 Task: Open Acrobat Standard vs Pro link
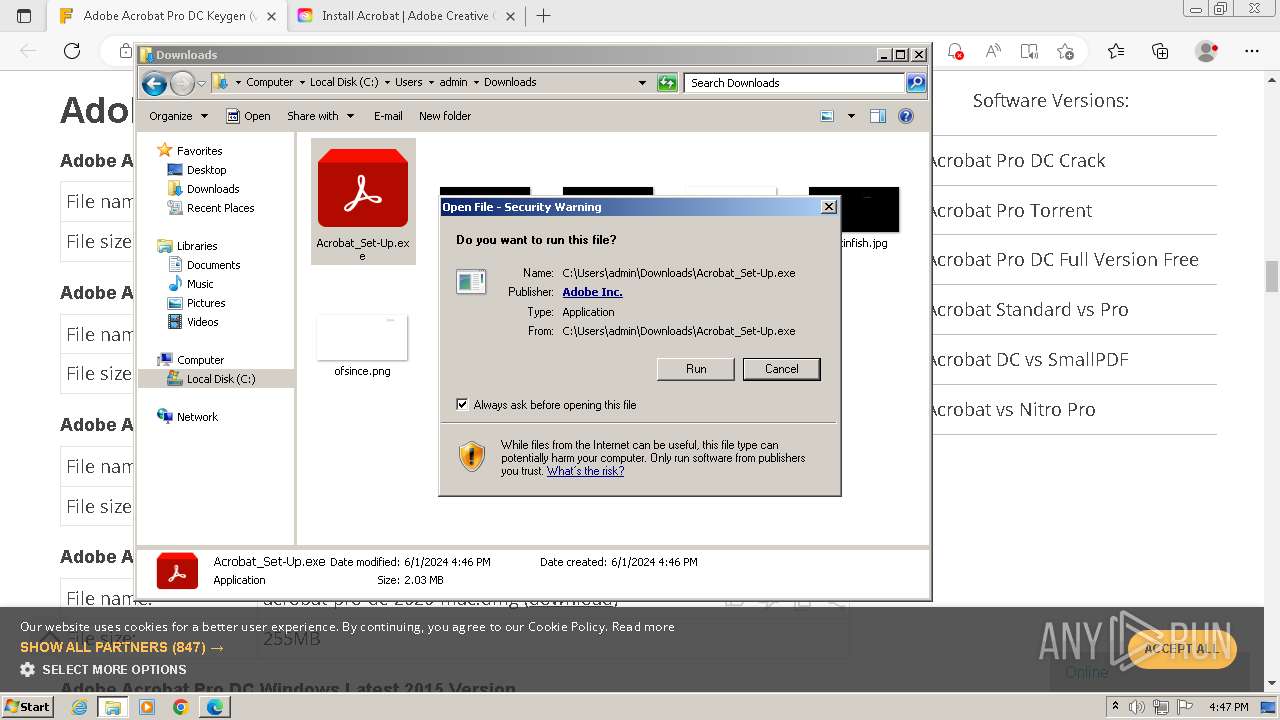(1028, 310)
